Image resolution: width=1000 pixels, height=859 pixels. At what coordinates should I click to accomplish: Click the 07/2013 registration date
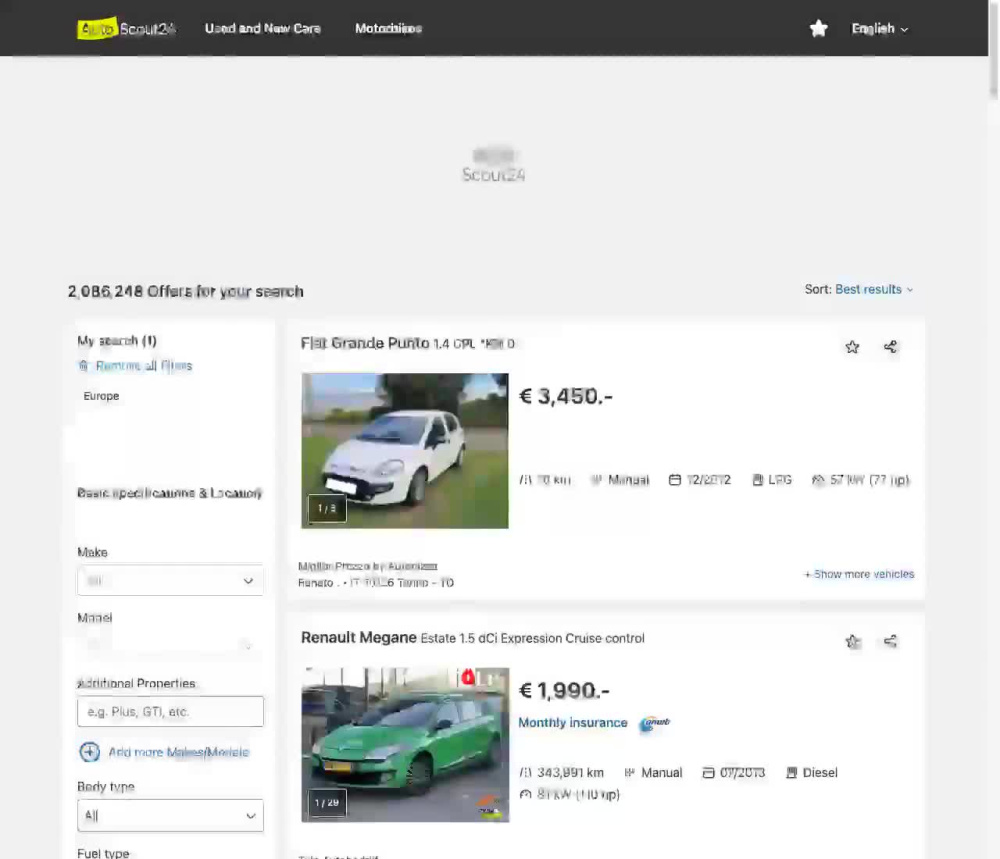pos(742,772)
